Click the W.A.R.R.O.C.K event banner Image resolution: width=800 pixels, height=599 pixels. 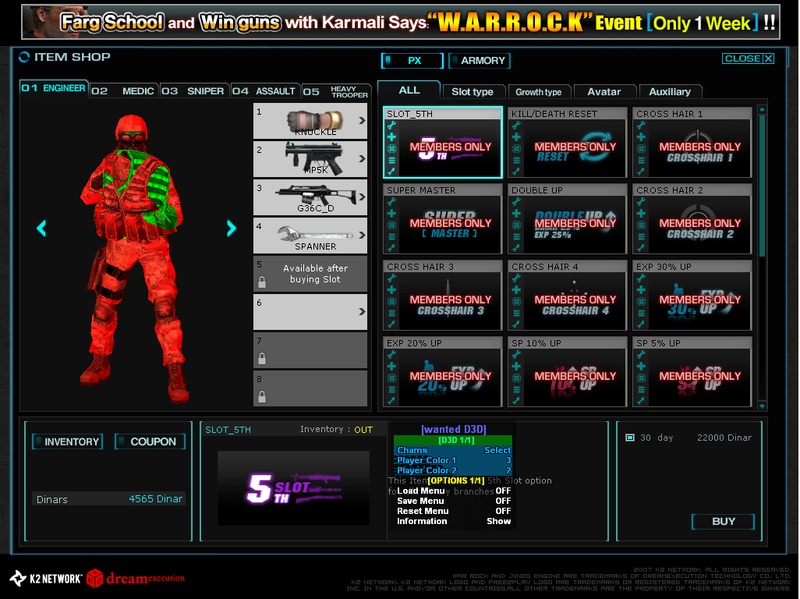401,21
